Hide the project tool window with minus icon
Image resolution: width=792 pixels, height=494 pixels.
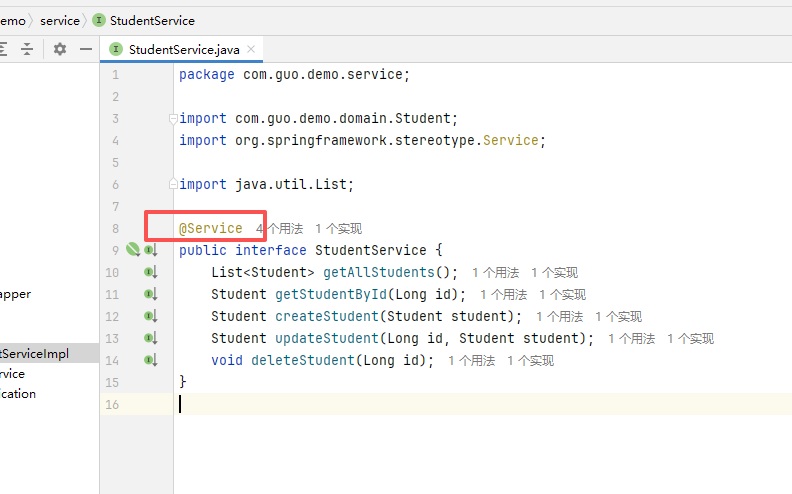pos(86,49)
